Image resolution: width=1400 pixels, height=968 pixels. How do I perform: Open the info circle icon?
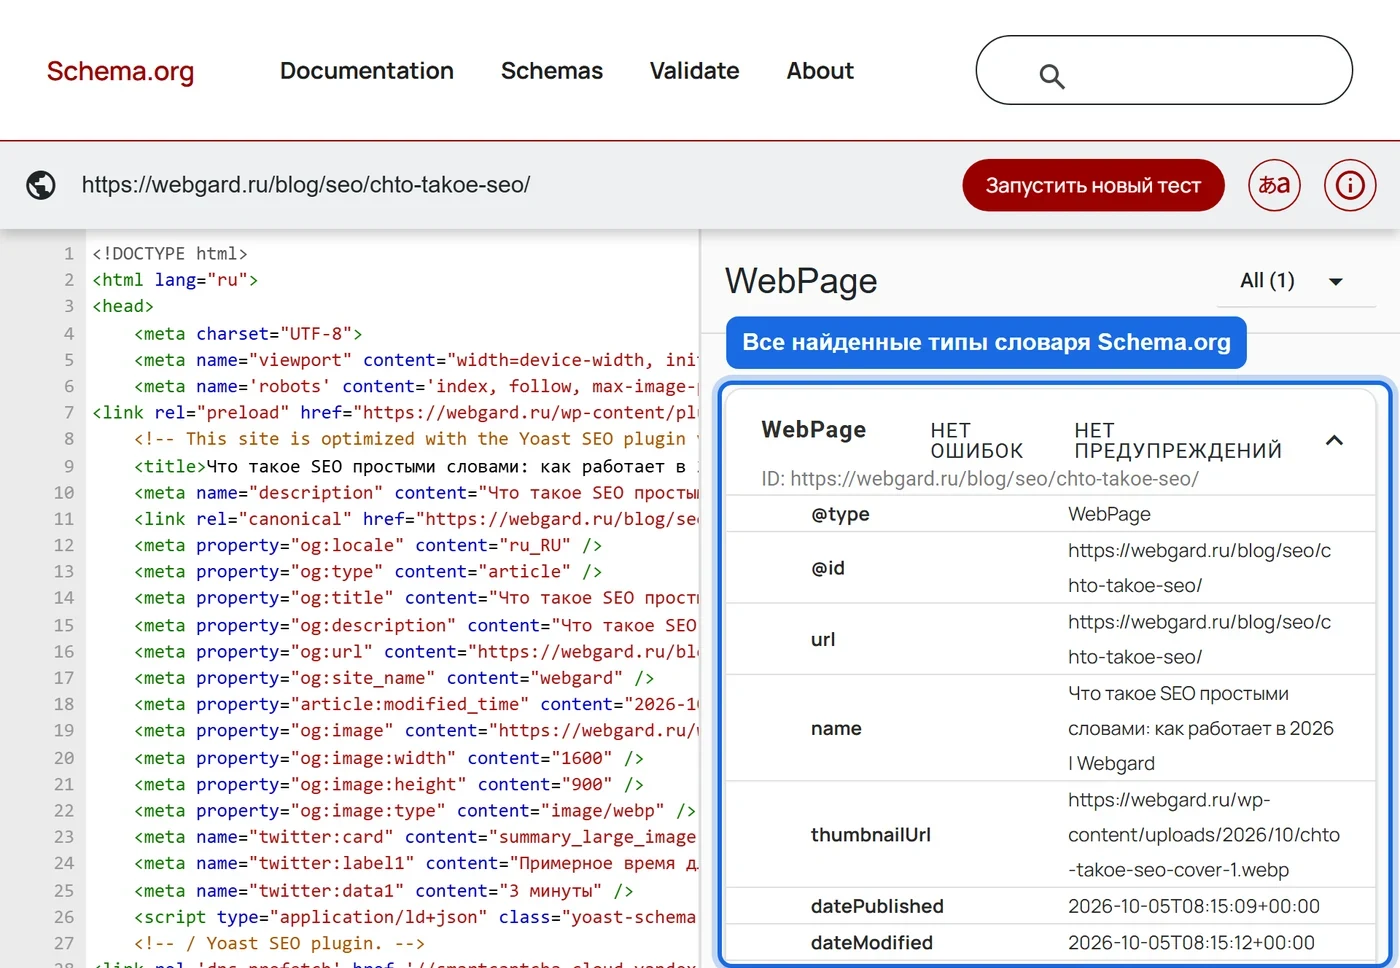point(1350,185)
